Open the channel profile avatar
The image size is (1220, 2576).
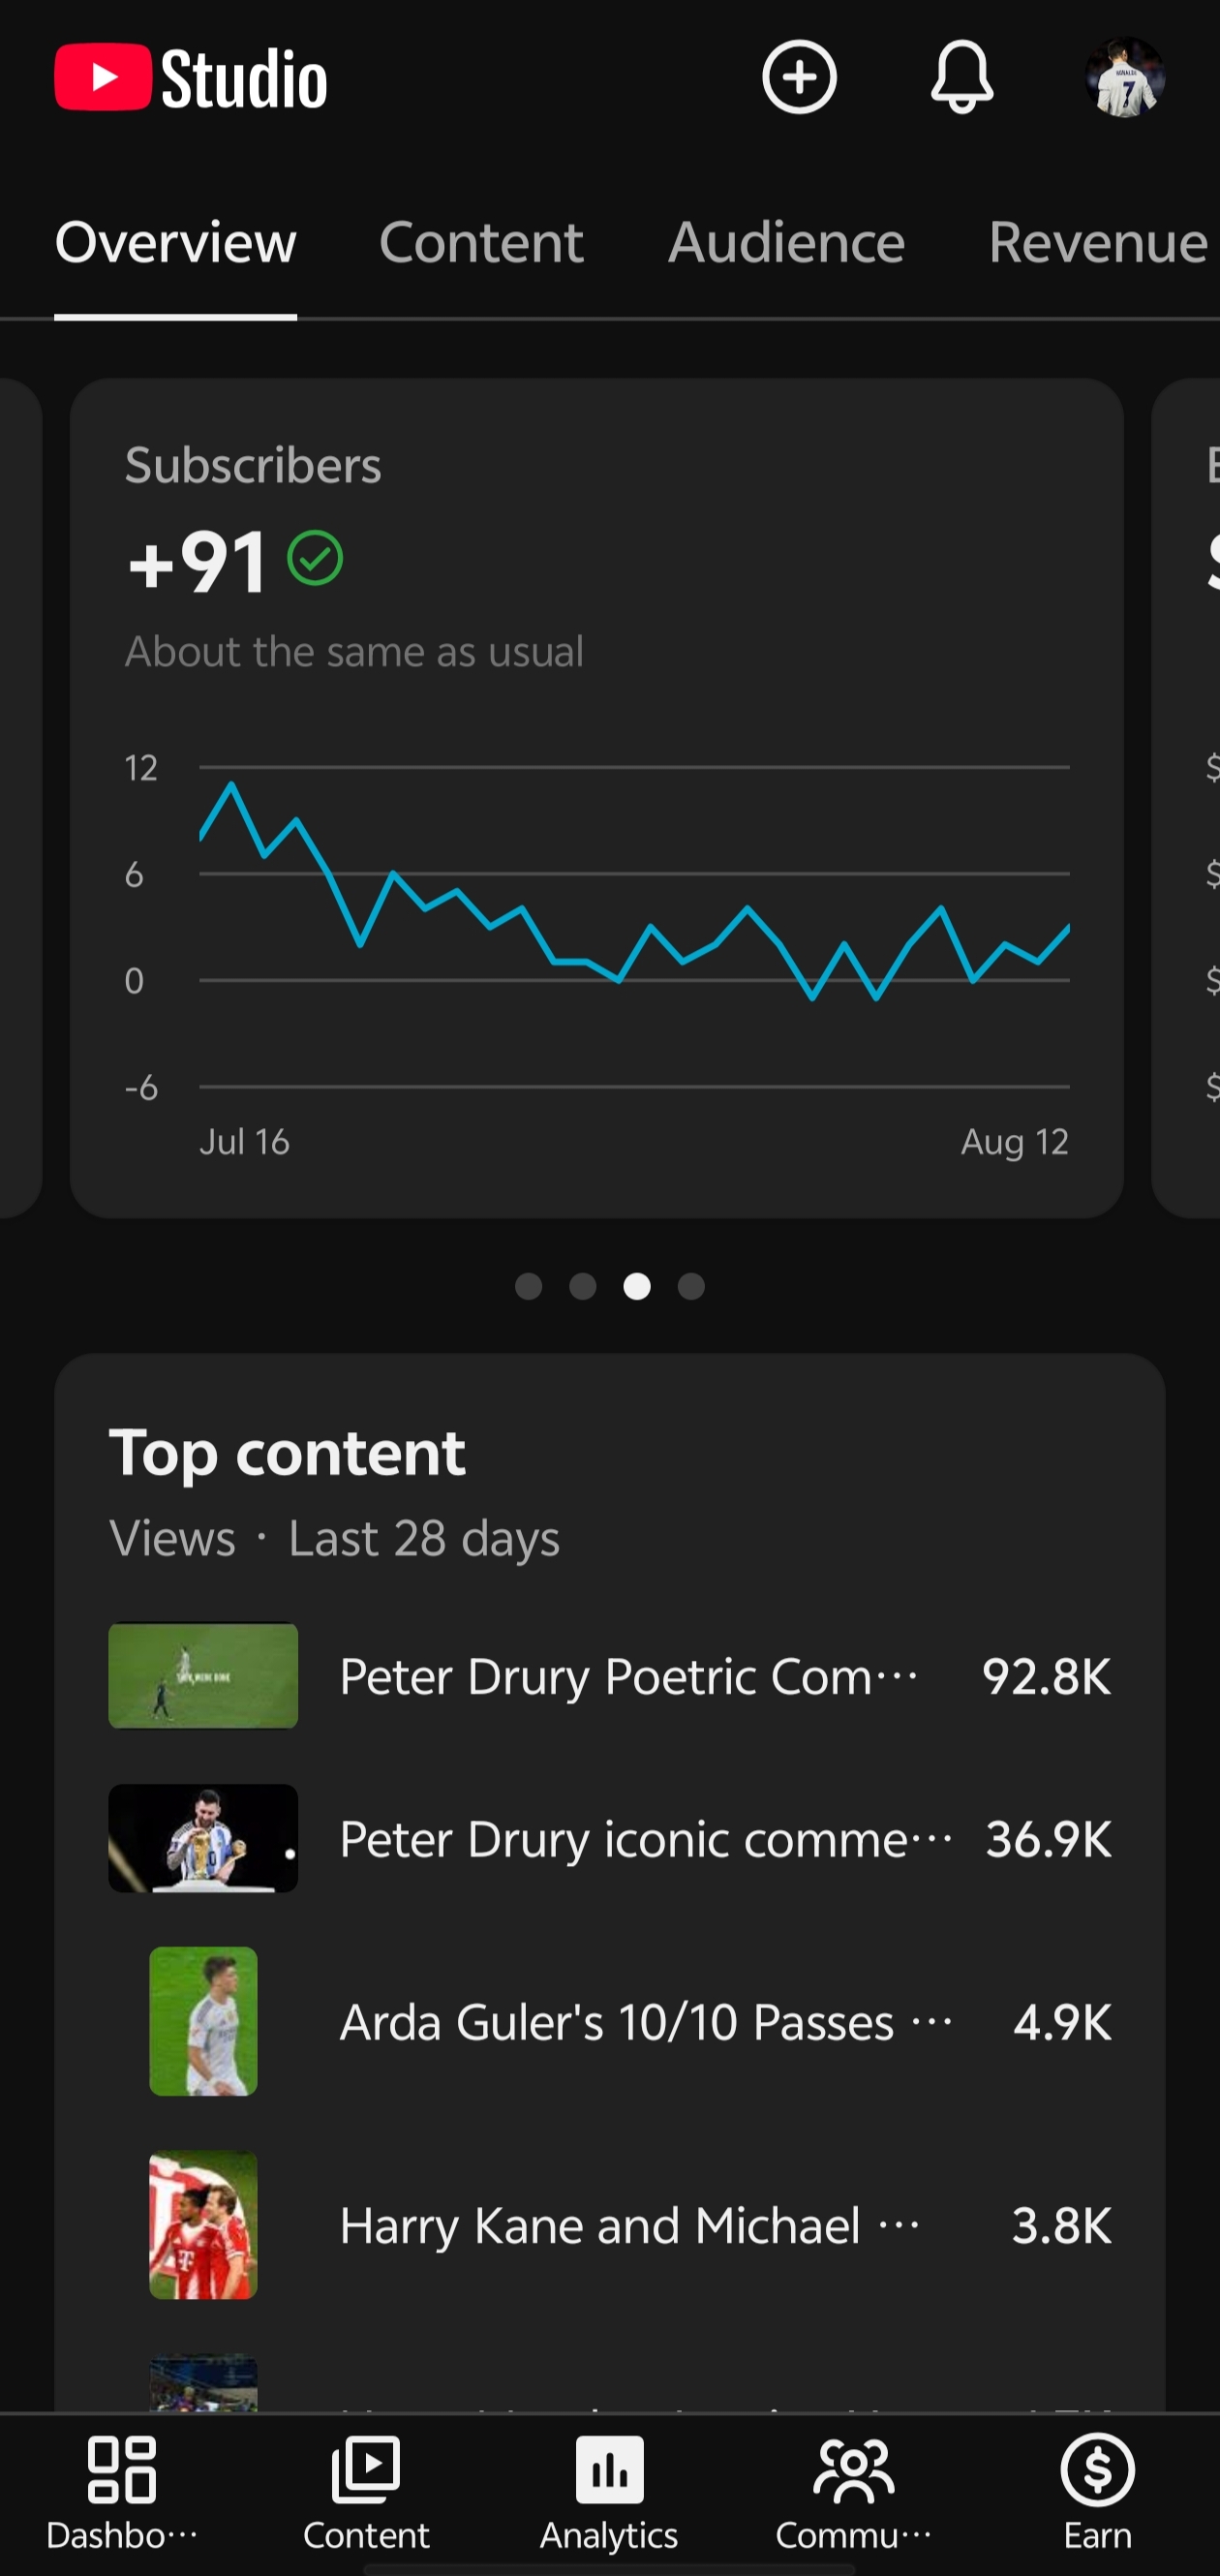click(x=1125, y=77)
